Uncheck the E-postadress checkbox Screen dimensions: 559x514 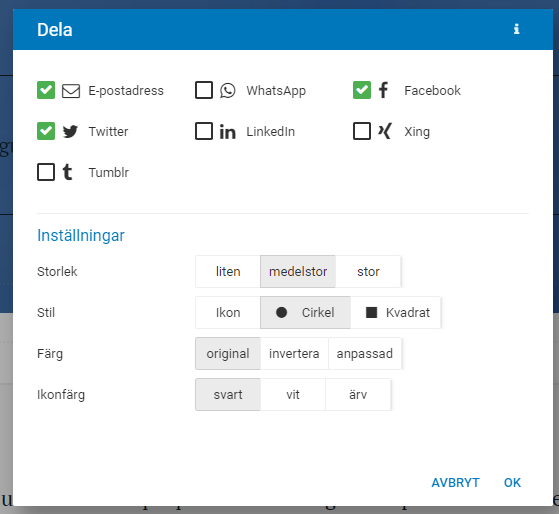click(x=46, y=90)
